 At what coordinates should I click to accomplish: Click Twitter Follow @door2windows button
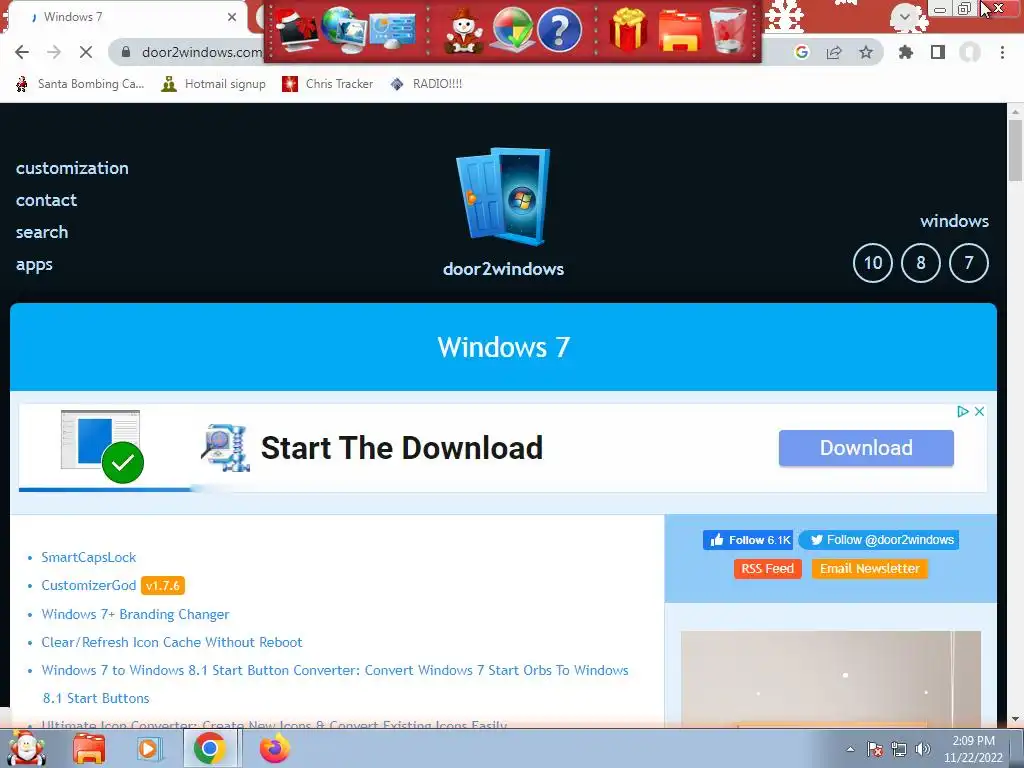tap(878, 539)
